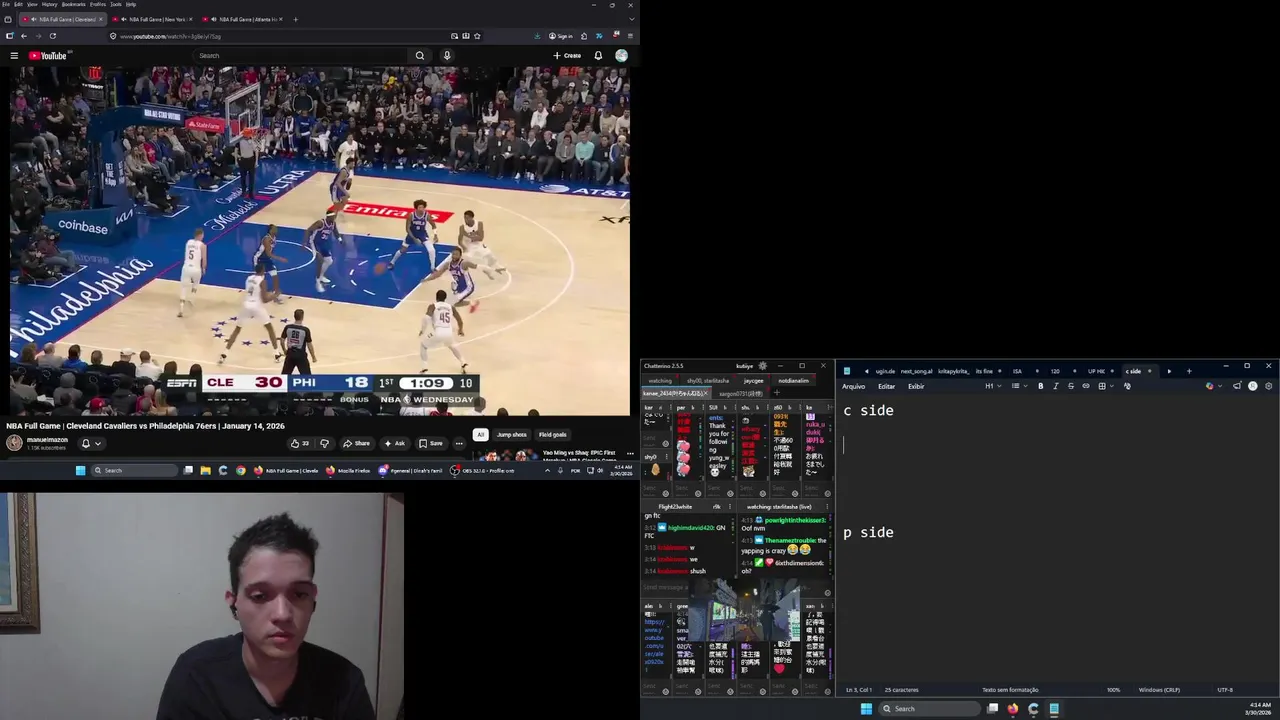Open the YouTube account avatar menu

pyautogui.click(x=621, y=56)
